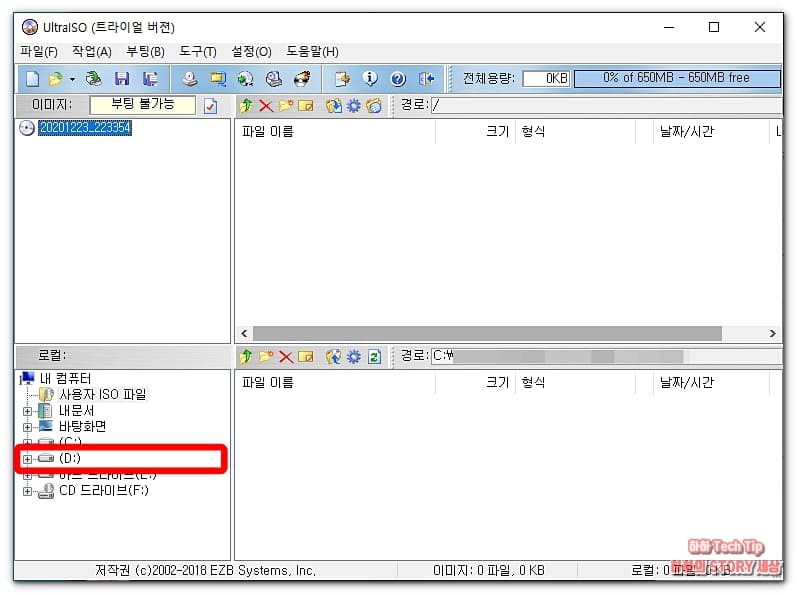Viewport: 797px width, 595px height.
Task: Click the 부팅 불가능 boot status field
Action: 142,105
